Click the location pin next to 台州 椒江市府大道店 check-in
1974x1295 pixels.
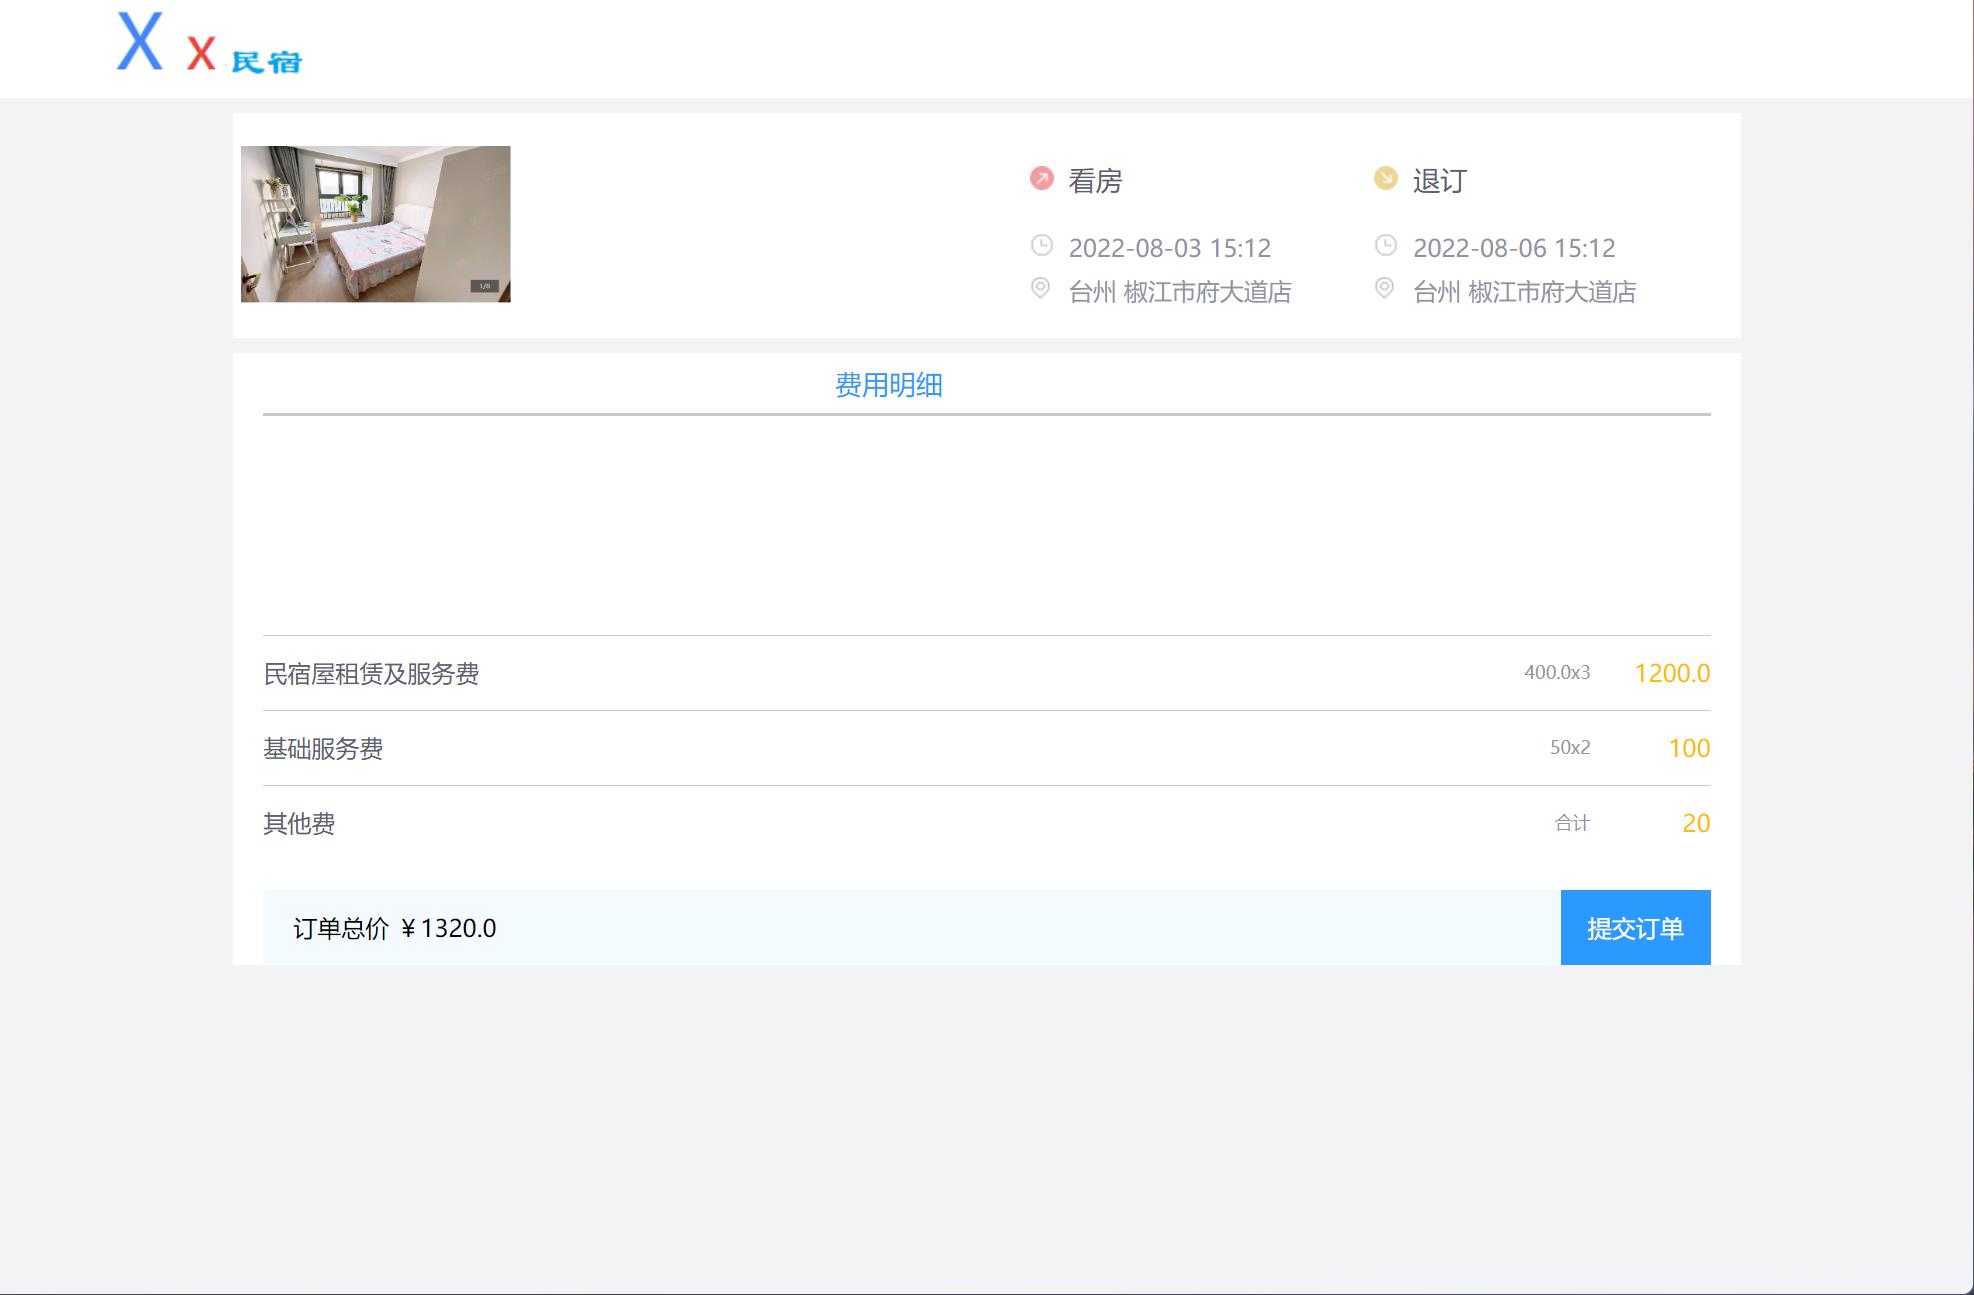point(1041,289)
